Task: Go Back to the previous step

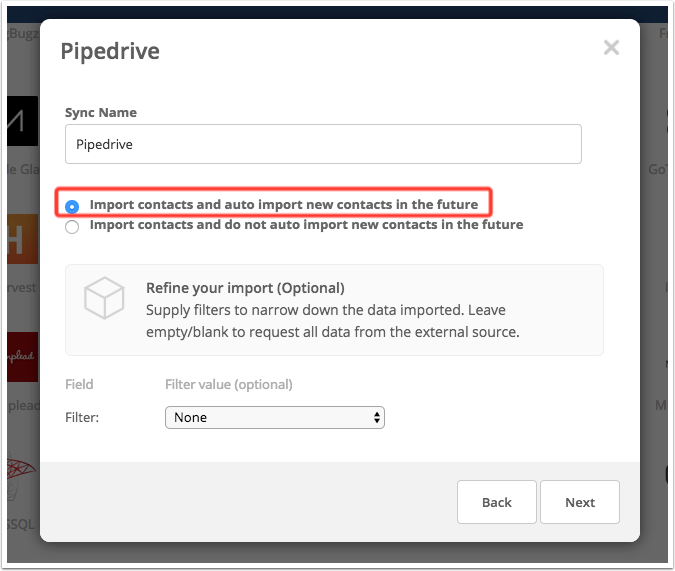Action: click(x=497, y=502)
